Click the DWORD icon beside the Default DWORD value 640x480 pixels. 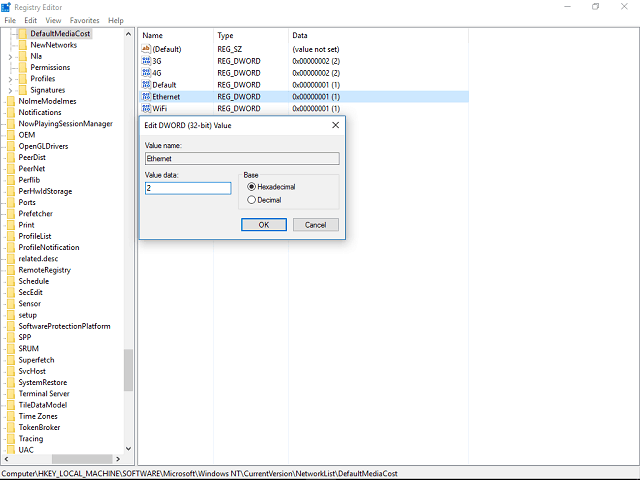(146, 84)
